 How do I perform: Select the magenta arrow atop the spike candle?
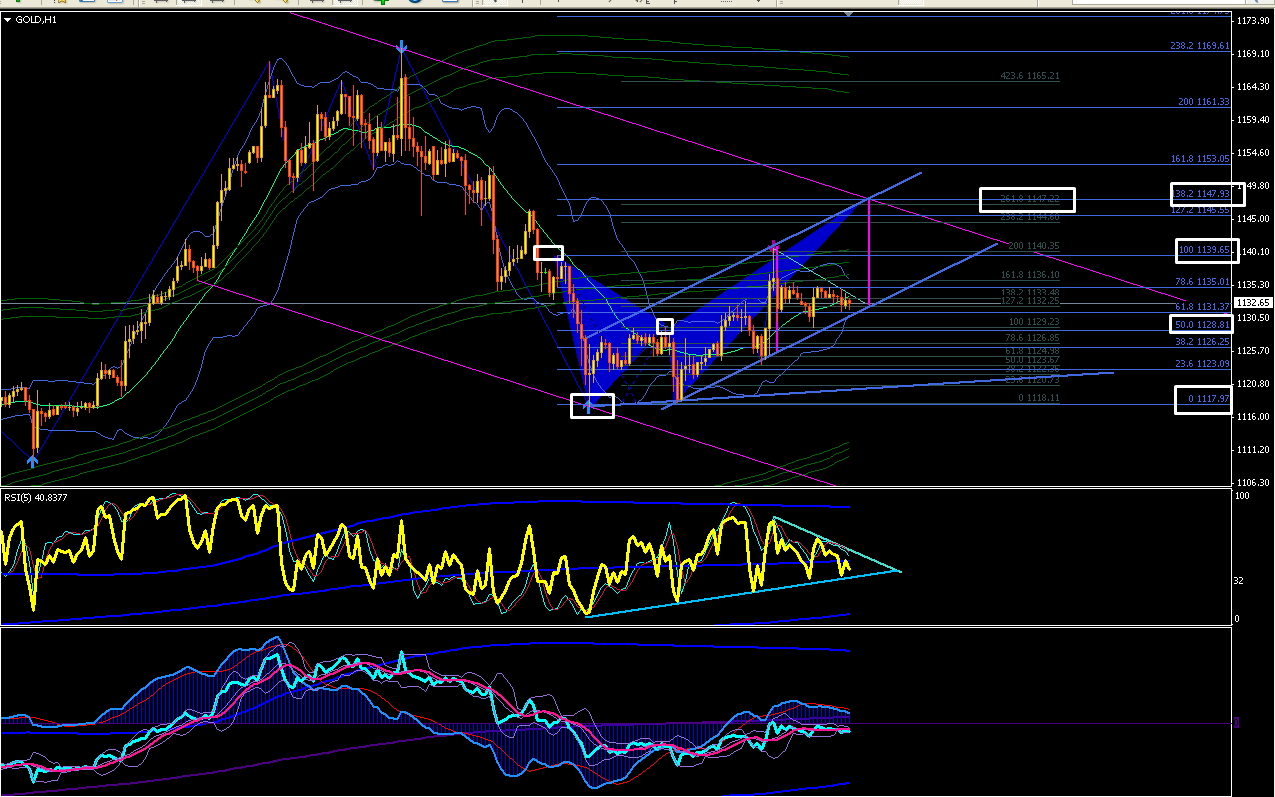point(774,245)
